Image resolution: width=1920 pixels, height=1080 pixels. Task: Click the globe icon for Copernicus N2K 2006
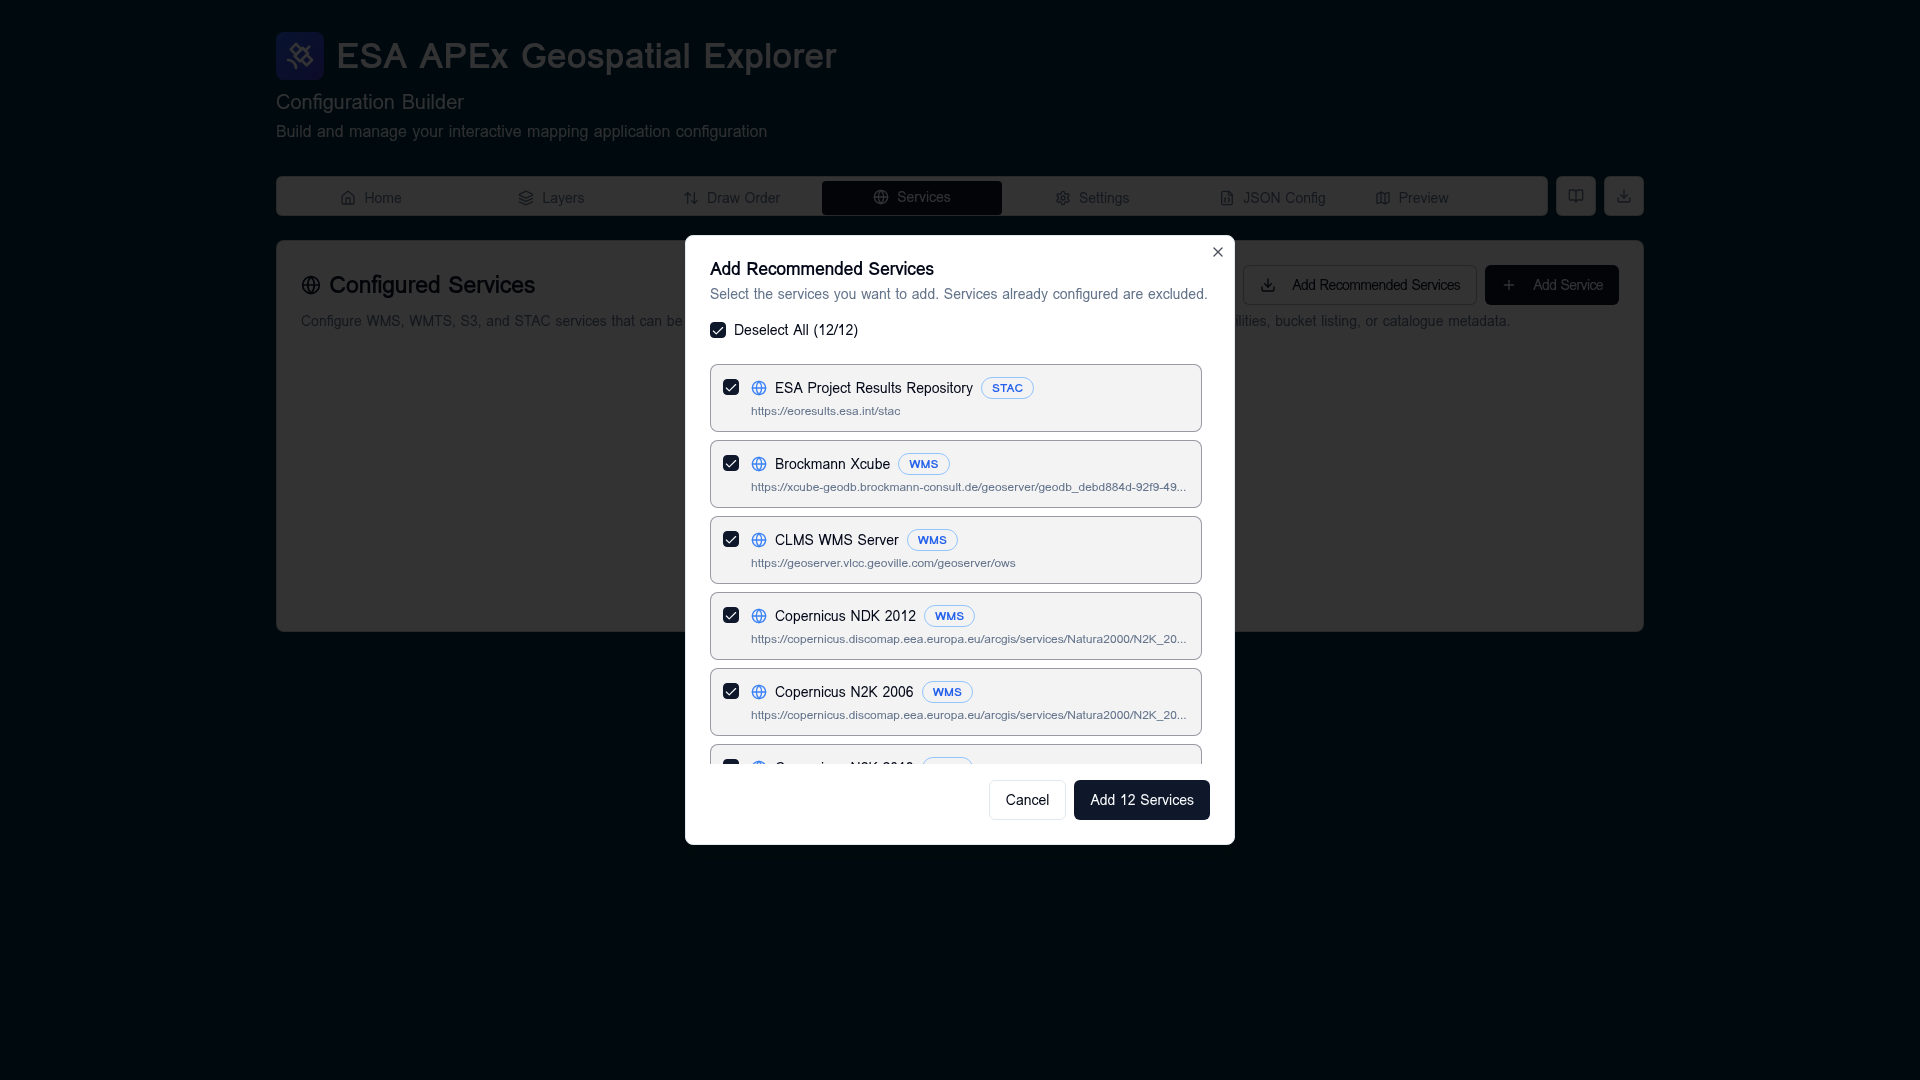click(x=759, y=692)
